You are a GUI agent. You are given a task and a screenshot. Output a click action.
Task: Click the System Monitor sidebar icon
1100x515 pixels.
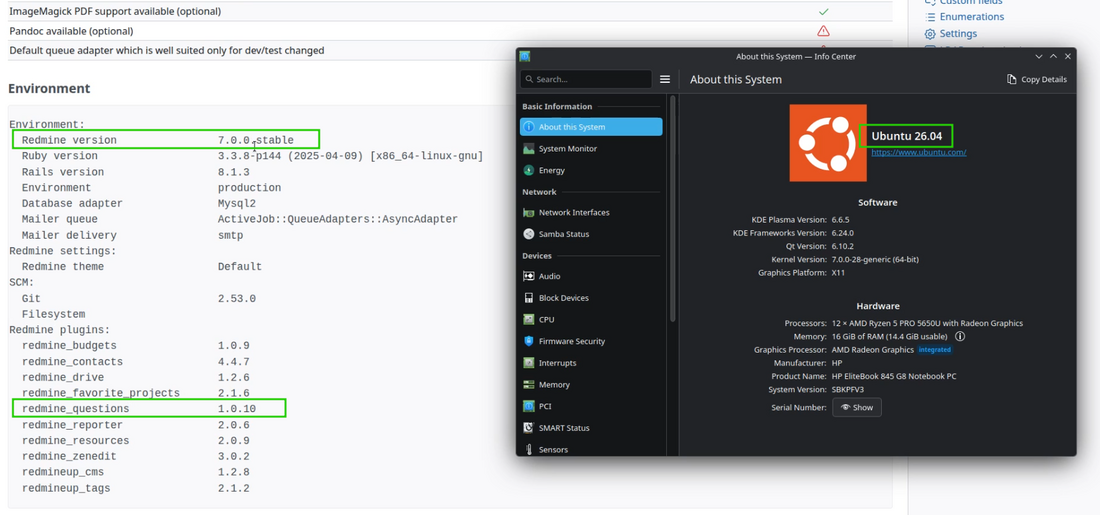tap(529, 149)
